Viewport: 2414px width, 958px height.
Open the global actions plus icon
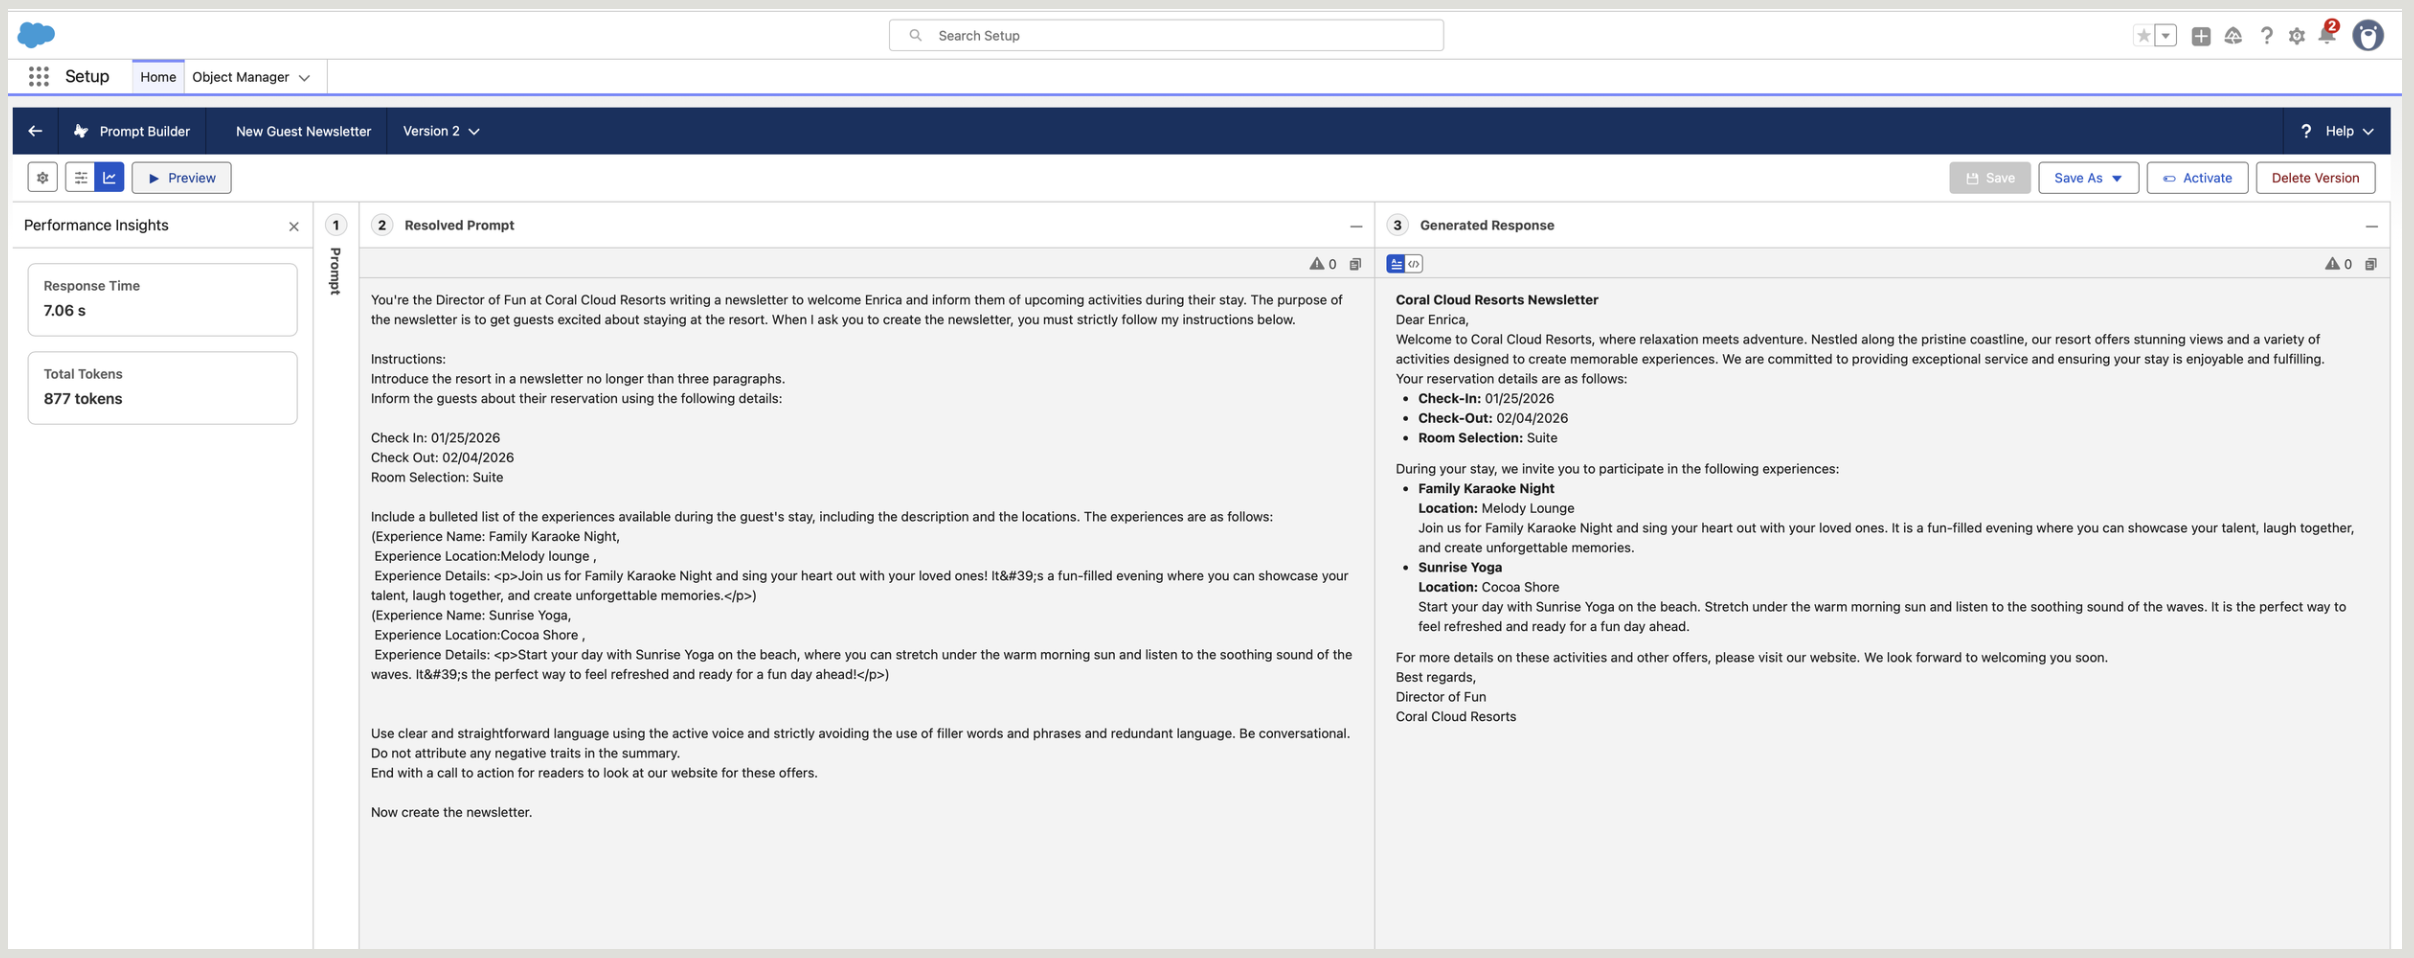point(2201,36)
